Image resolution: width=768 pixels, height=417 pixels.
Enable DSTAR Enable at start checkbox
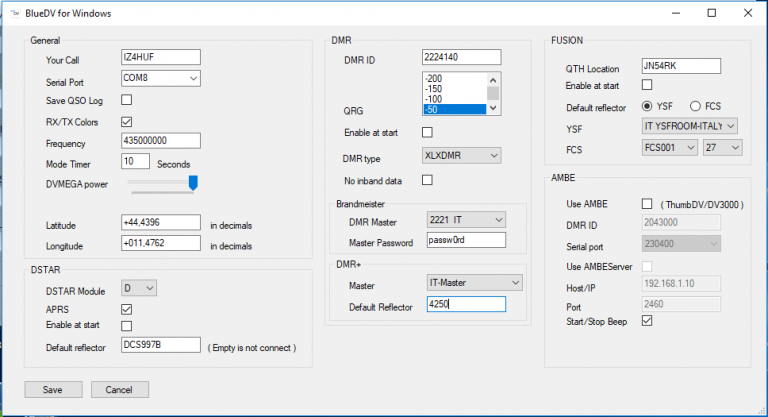coord(126,326)
